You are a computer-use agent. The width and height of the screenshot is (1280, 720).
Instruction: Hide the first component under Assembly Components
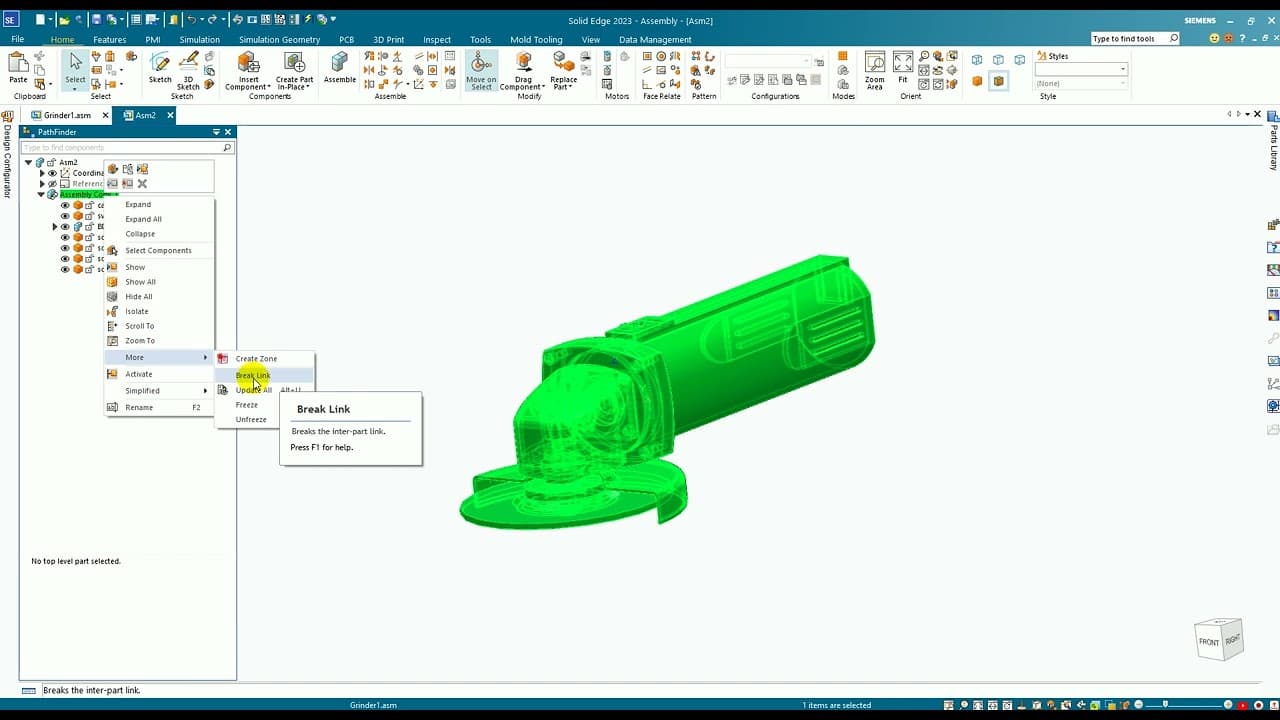pyautogui.click(x=65, y=205)
